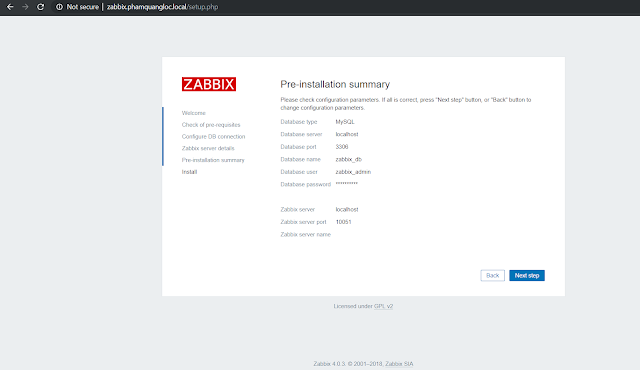
Task: Select Pre-installation summary step
Action: click(213, 160)
